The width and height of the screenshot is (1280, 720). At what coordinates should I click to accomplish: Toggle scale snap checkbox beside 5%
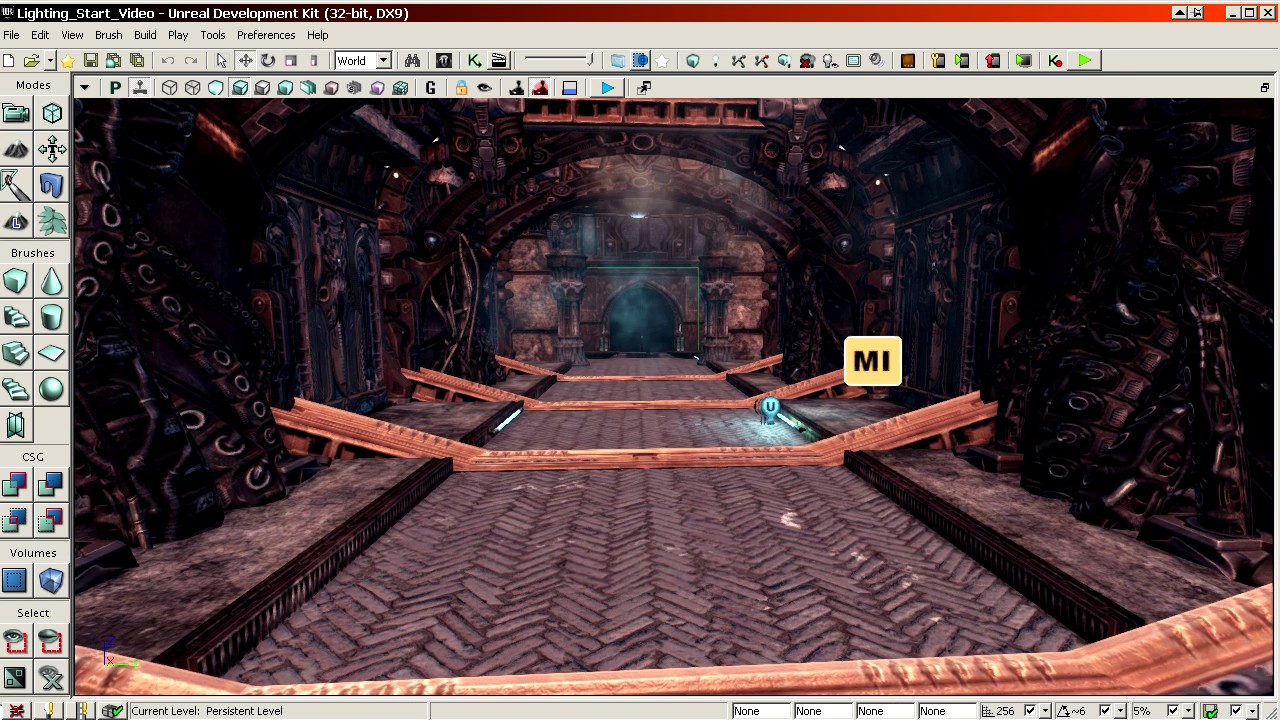coord(1173,711)
